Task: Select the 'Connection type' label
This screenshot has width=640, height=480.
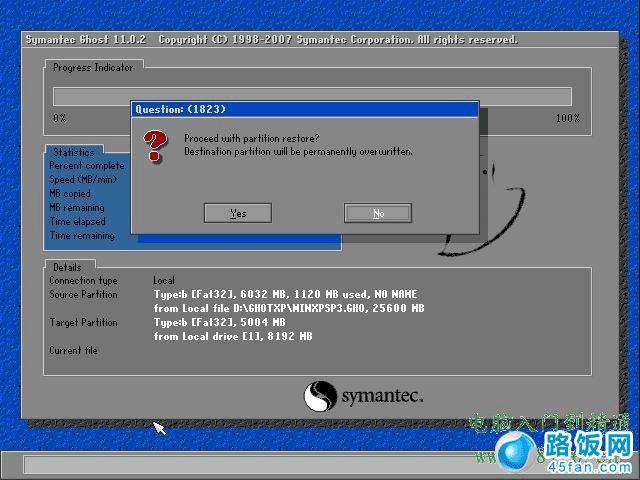Action: (x=83, y=280)
